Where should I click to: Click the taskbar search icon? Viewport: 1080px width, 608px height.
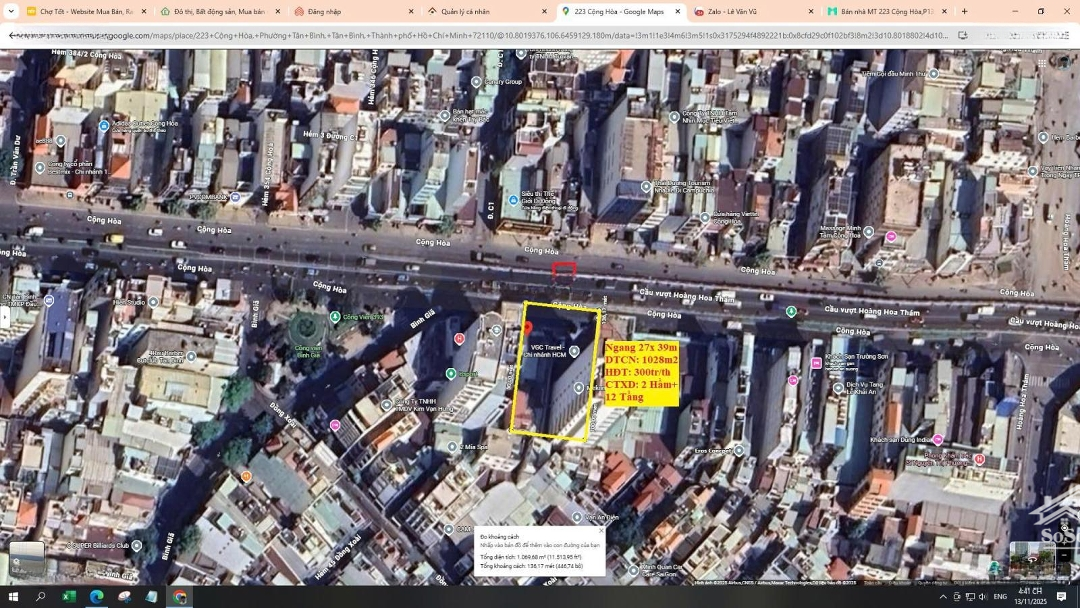41,597
